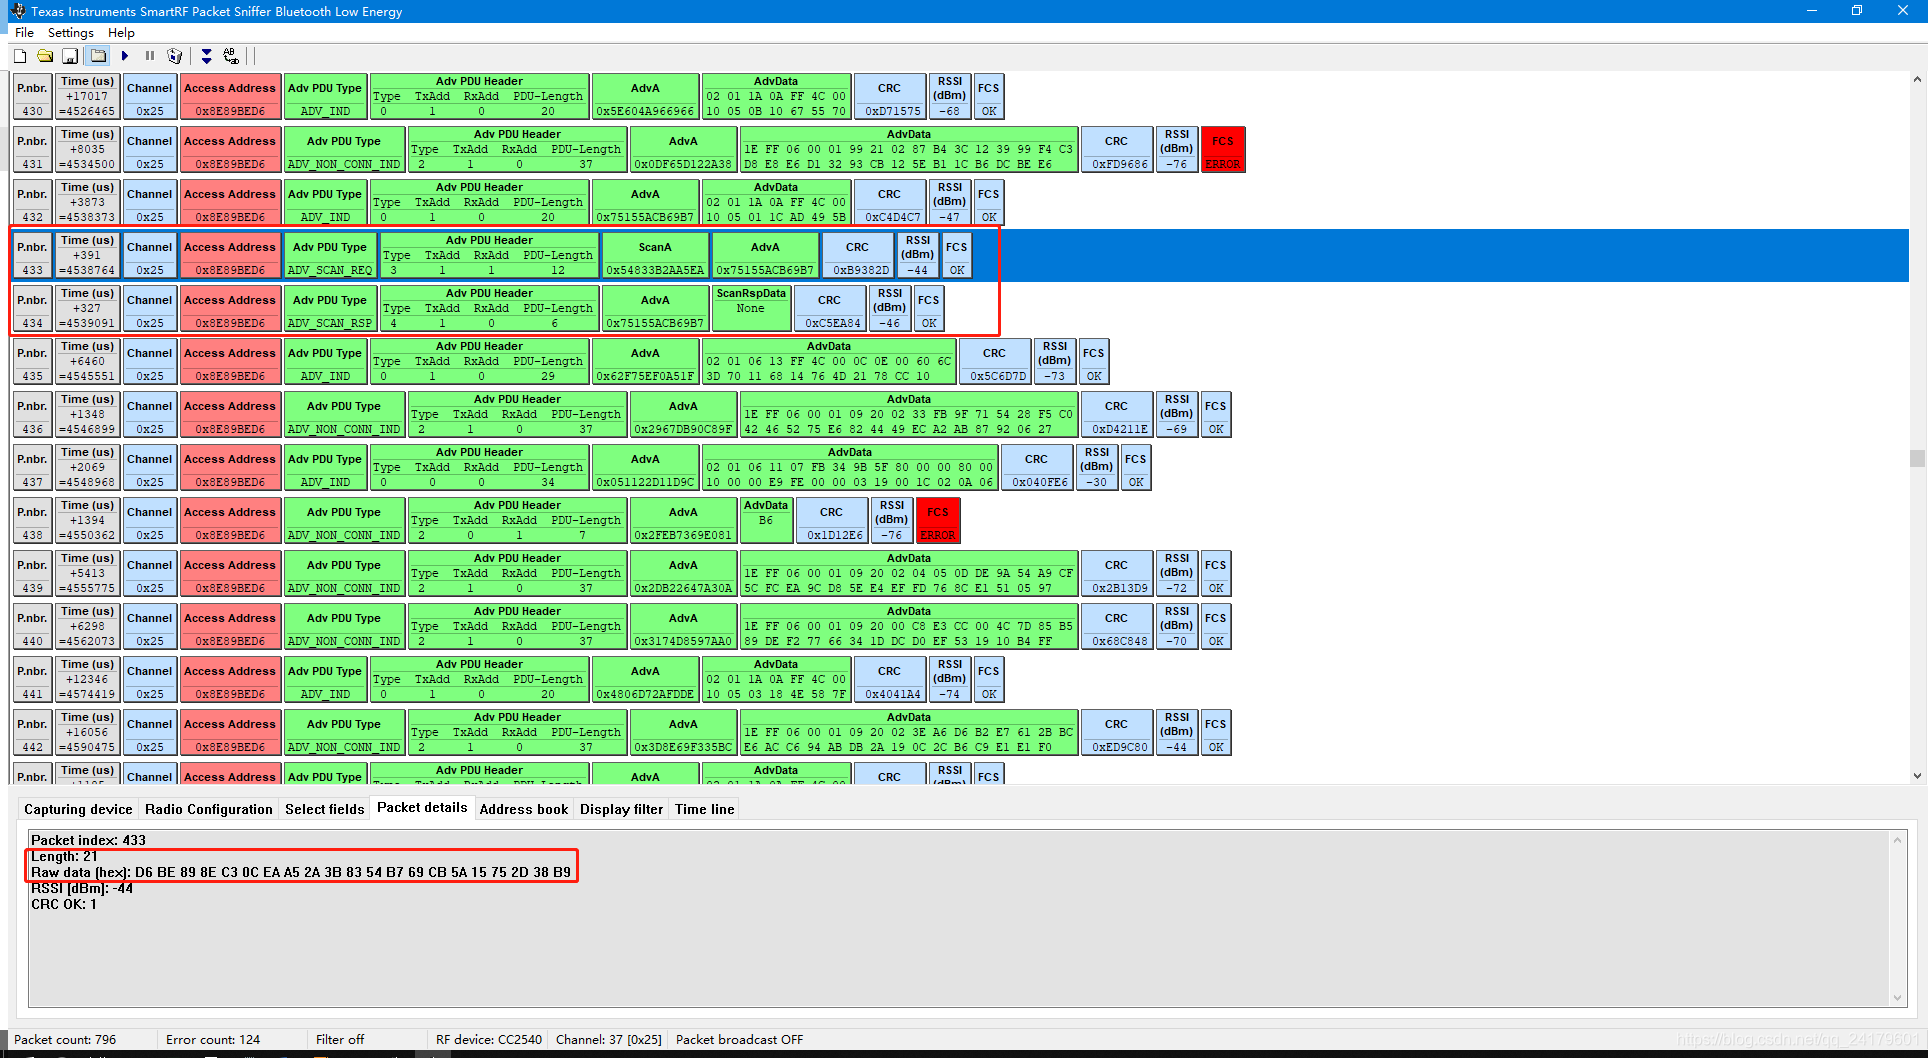Open the File menu

click(24, 33)
